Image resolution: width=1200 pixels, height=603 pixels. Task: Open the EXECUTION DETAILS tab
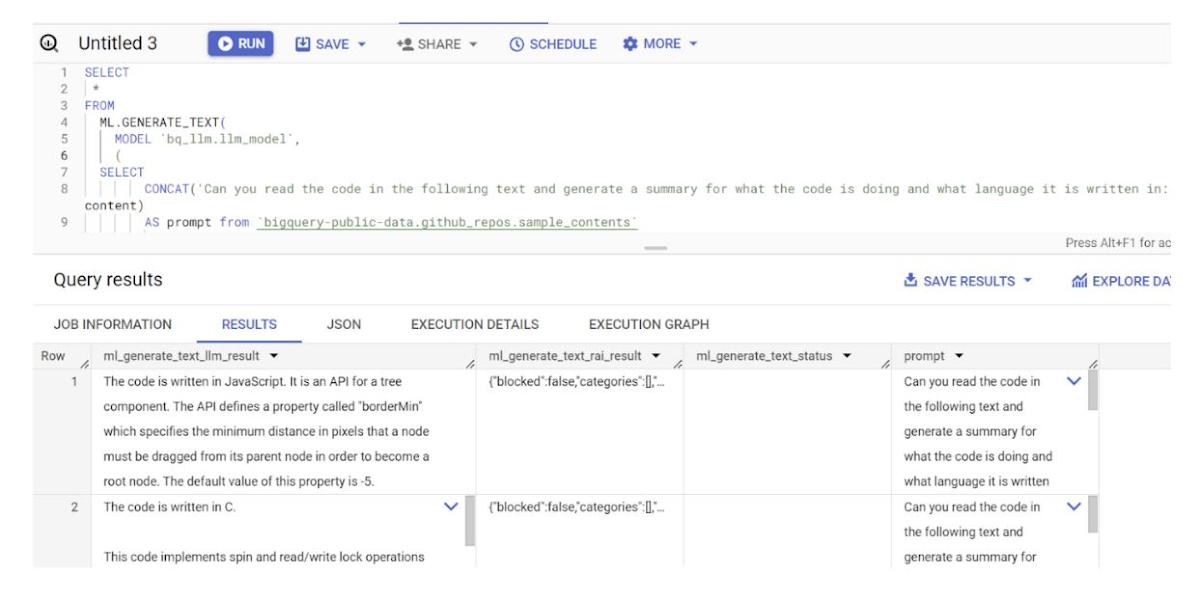pos(475,324)
